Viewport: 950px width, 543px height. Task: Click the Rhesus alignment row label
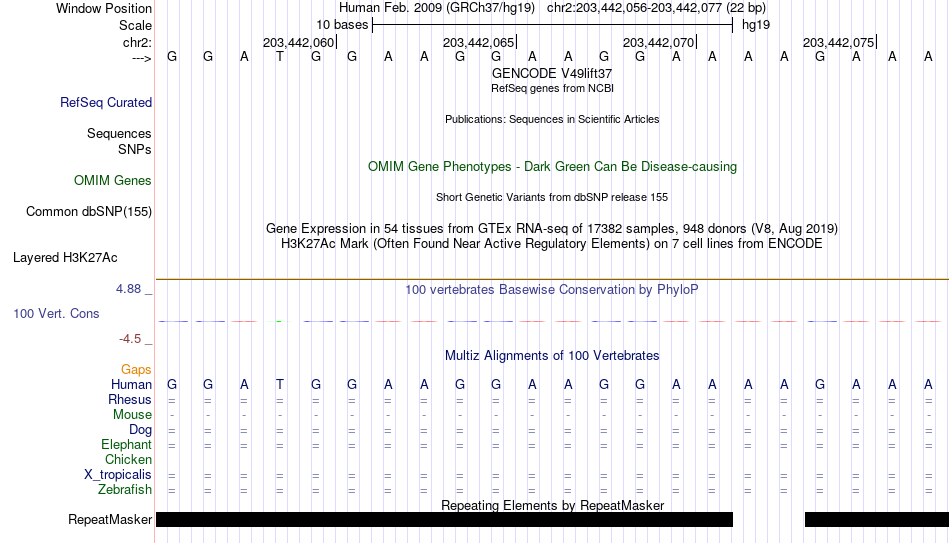(x=130, y=399)
